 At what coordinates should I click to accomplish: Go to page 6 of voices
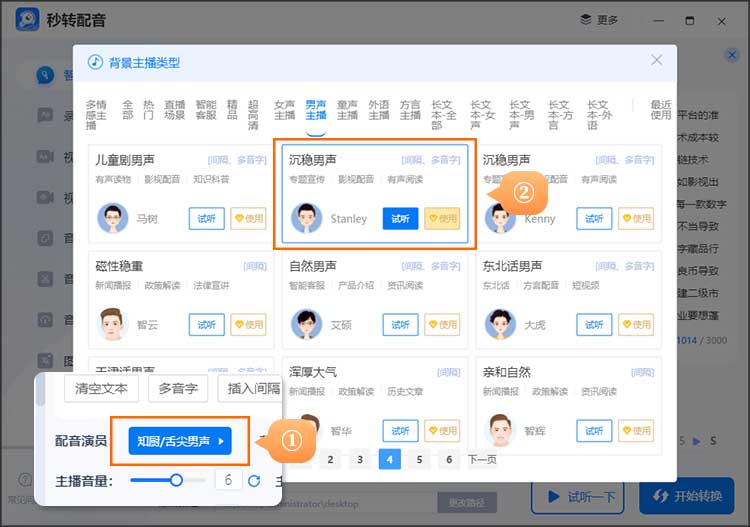[x=449, y=460]
